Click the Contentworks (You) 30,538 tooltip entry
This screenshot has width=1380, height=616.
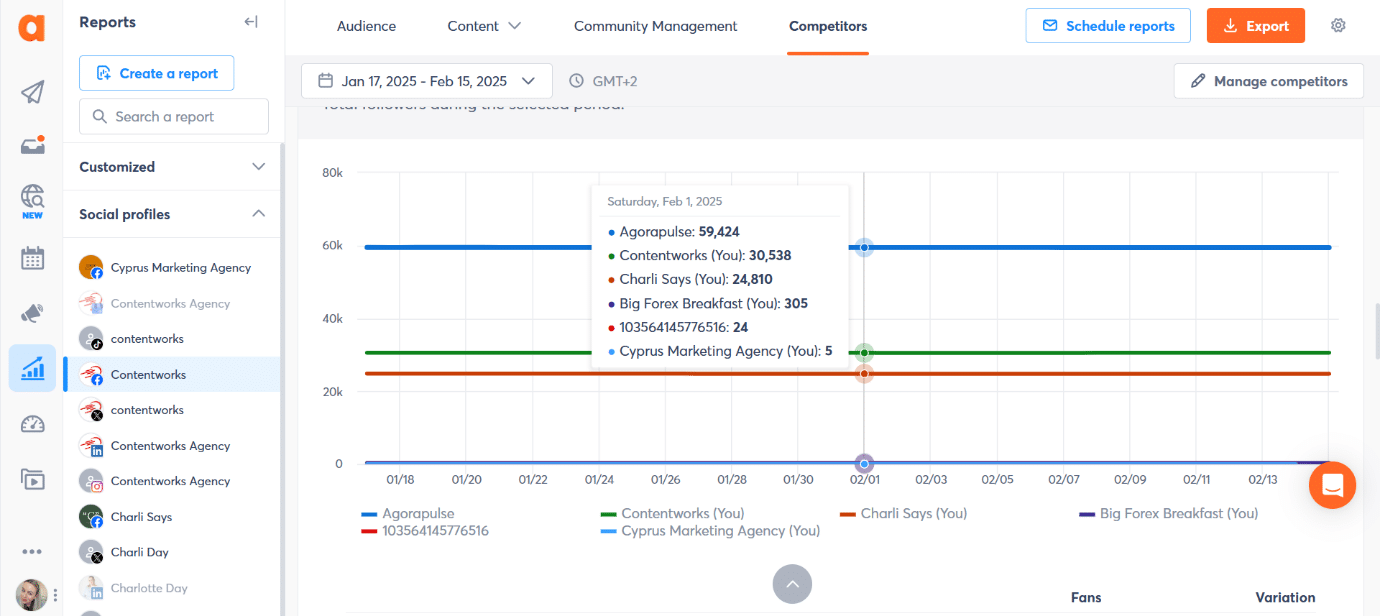[699, 256]
